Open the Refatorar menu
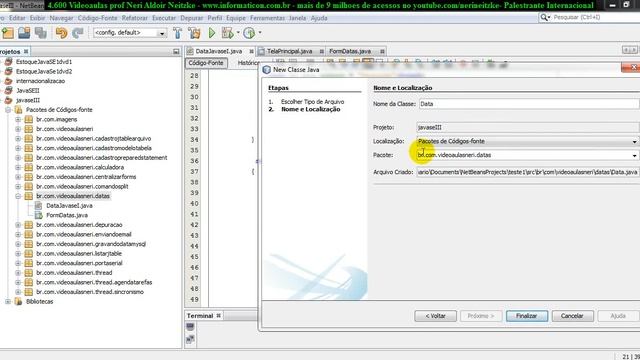 [135, 18]
